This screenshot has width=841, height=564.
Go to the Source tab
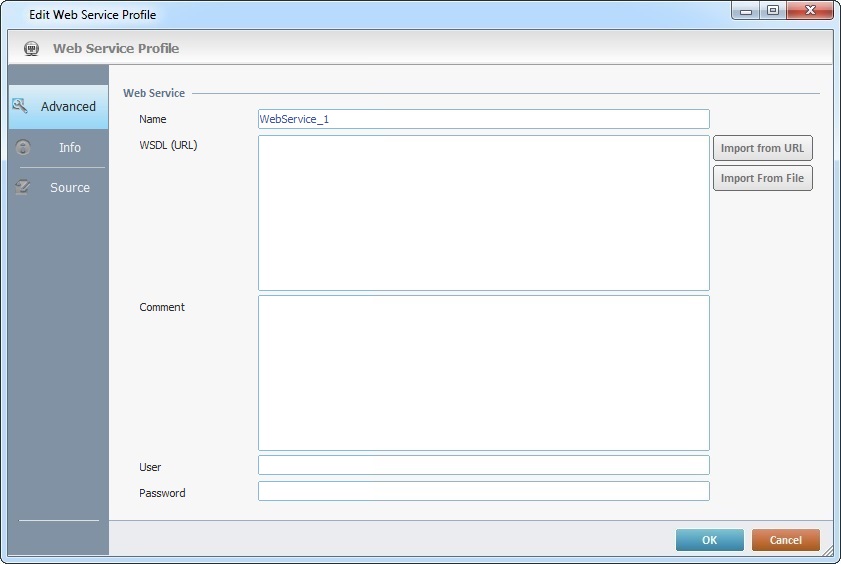click(x=69, y=188)
